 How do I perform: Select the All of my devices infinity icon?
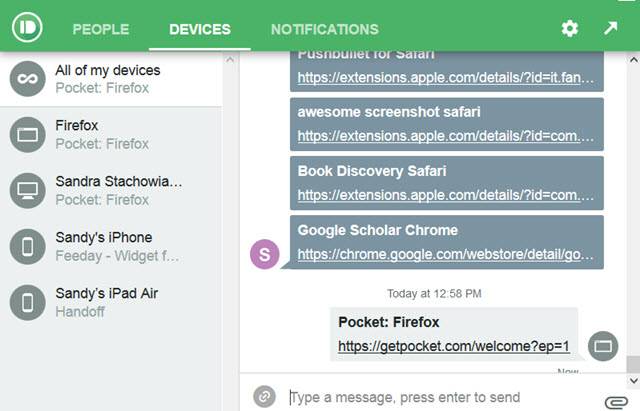[x=27, y=79]
